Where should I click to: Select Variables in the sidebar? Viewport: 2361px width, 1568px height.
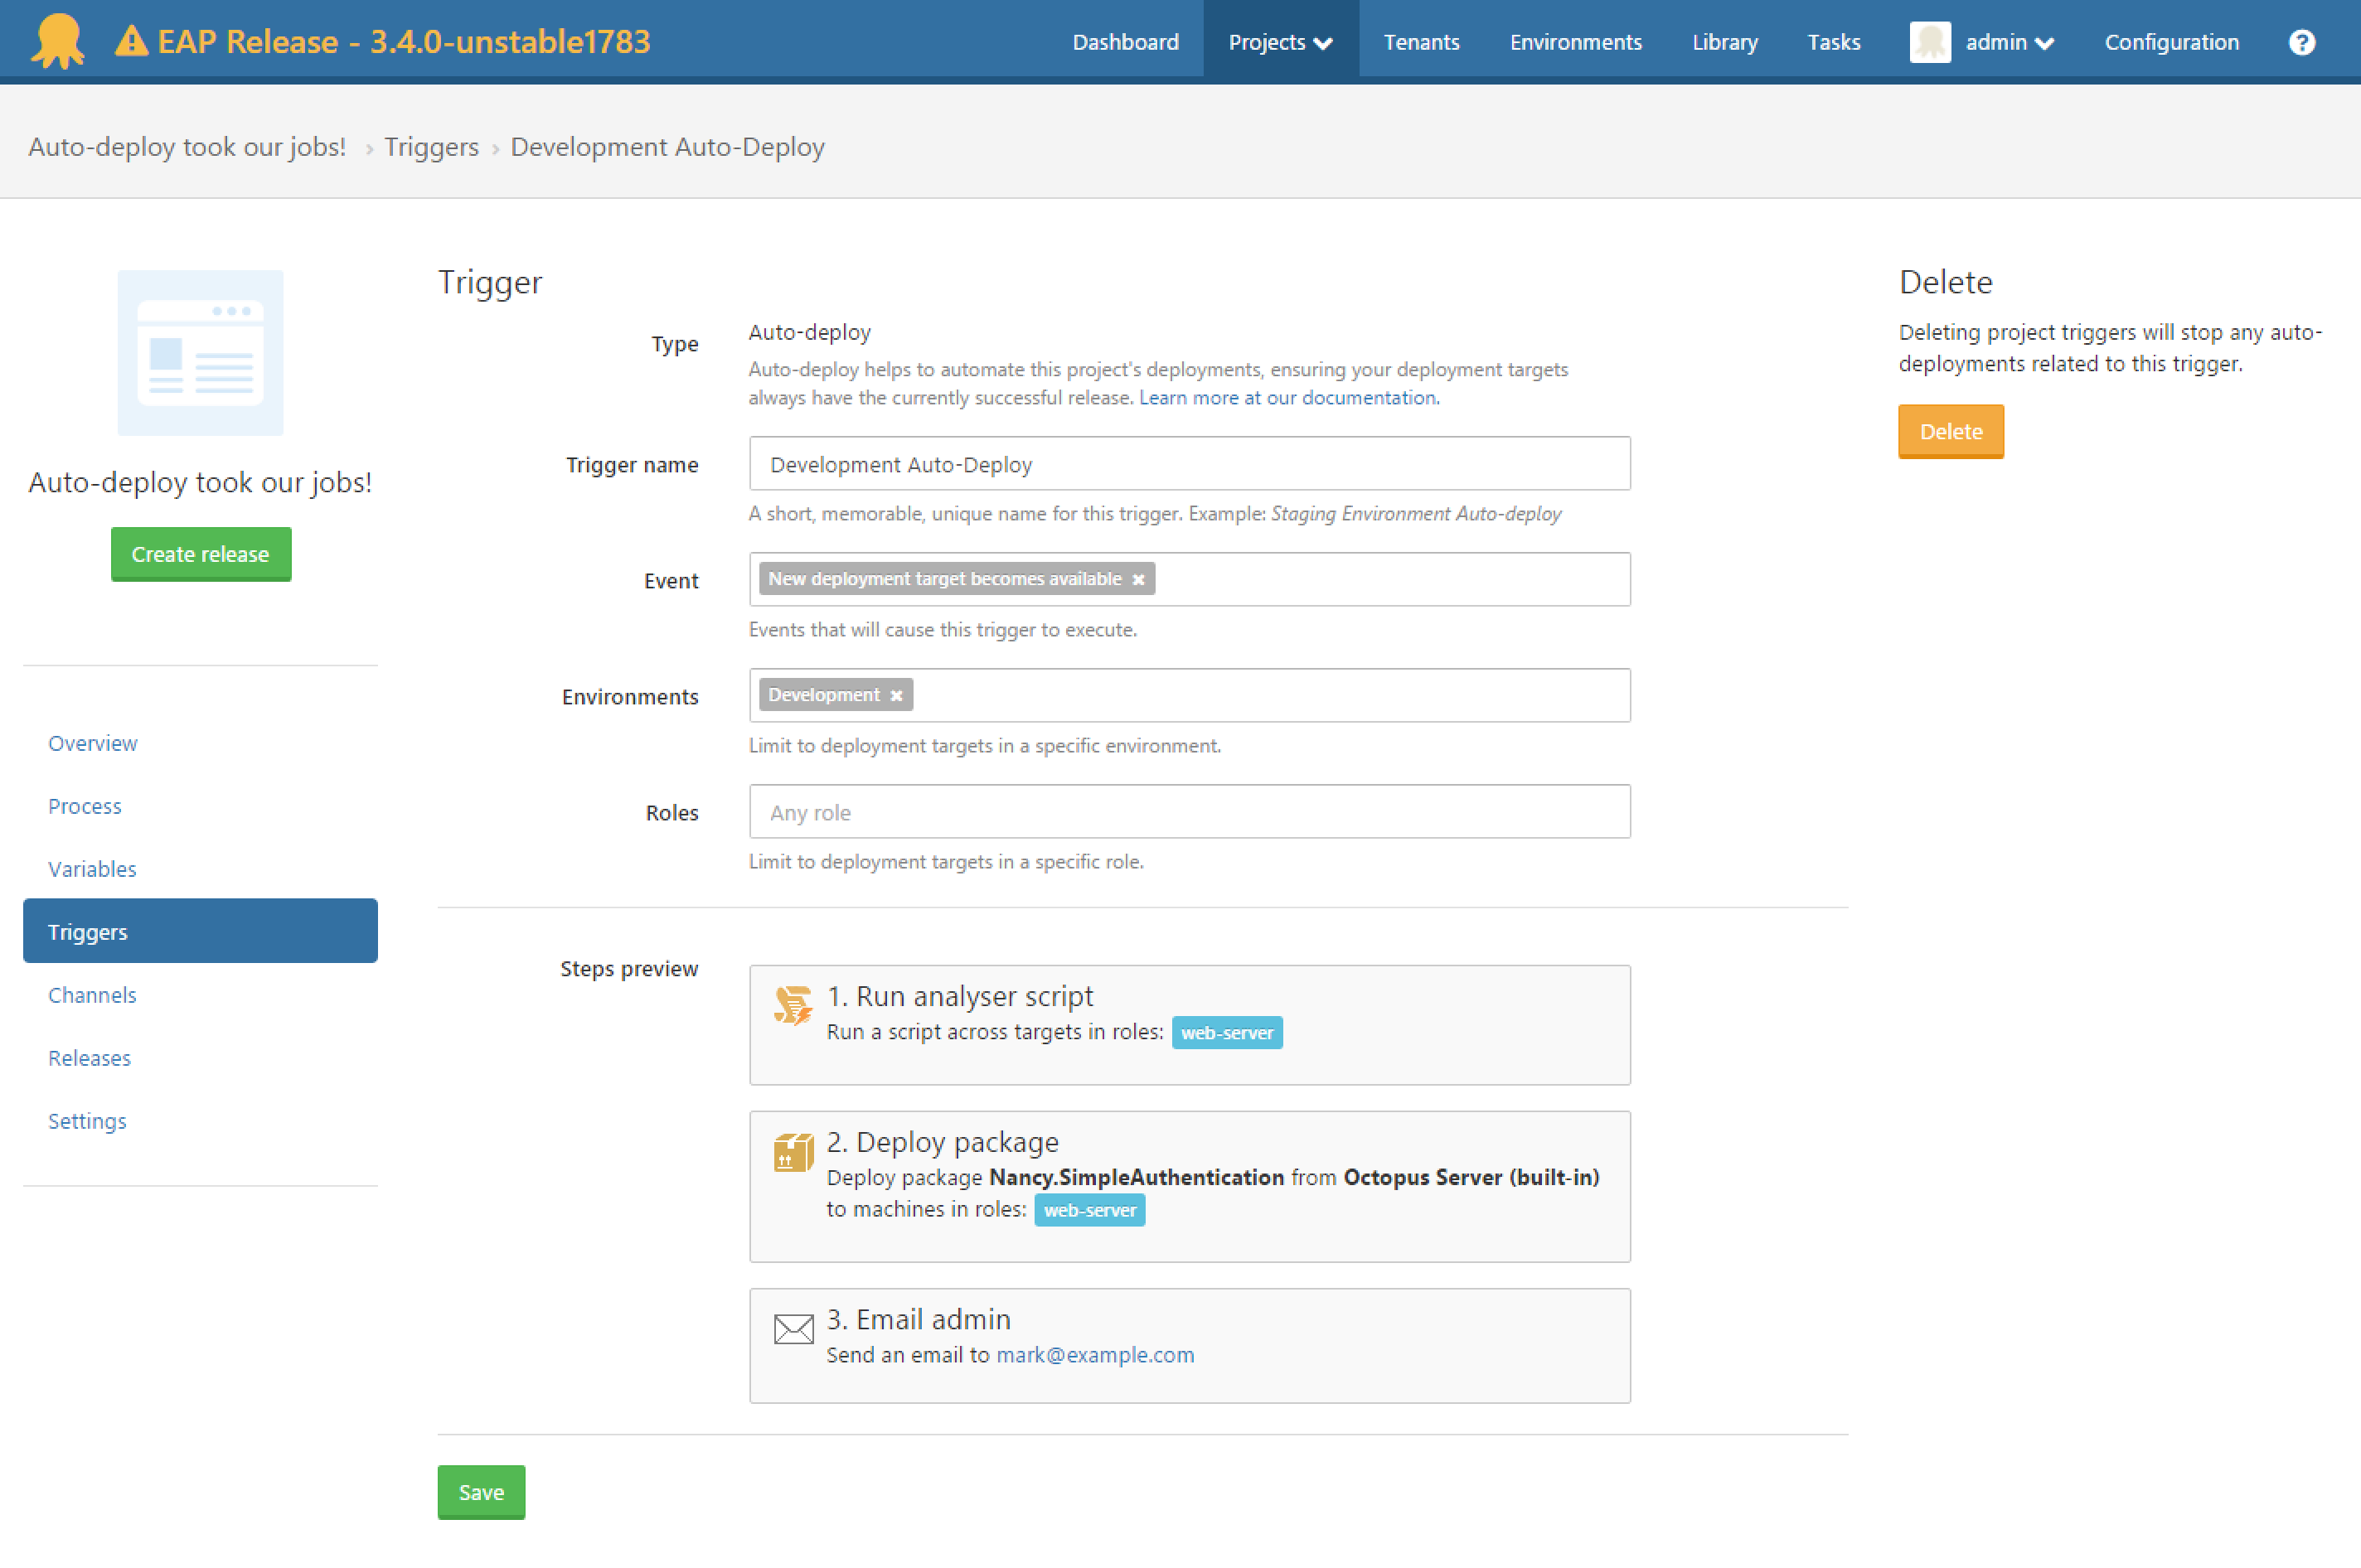pos(92,868)
